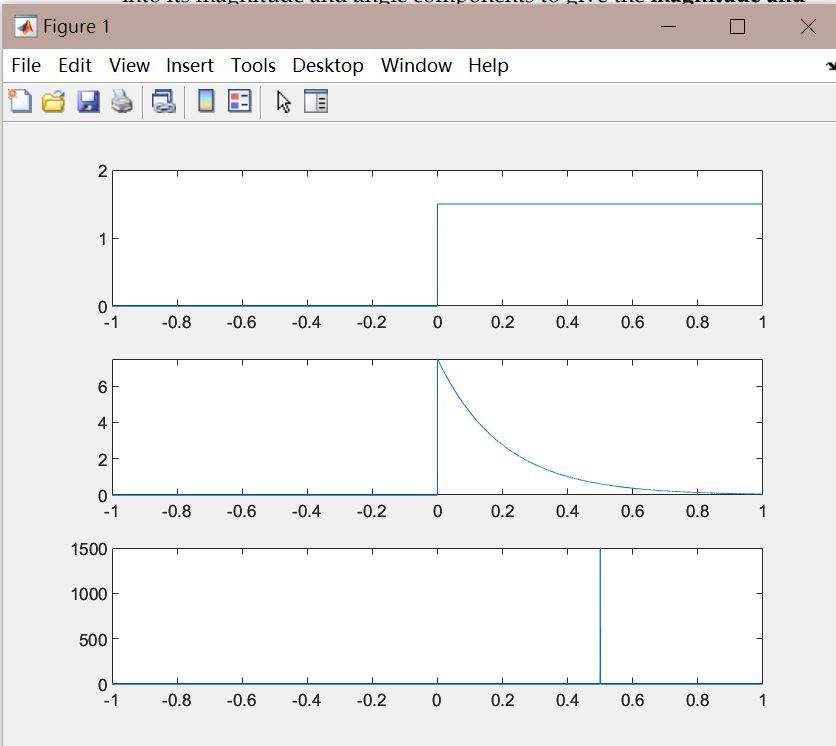
Task: Open the Insert menu
Action: pos(190,66)
